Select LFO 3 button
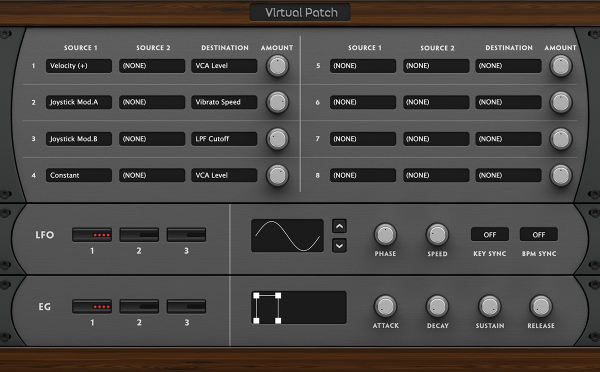 186,235
